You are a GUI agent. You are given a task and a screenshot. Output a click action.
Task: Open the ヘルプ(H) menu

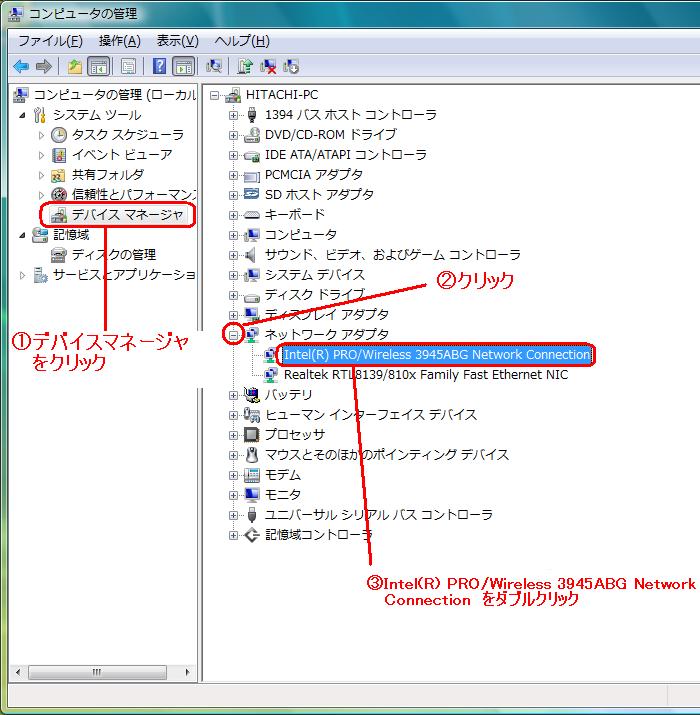[x=242, y=41]
